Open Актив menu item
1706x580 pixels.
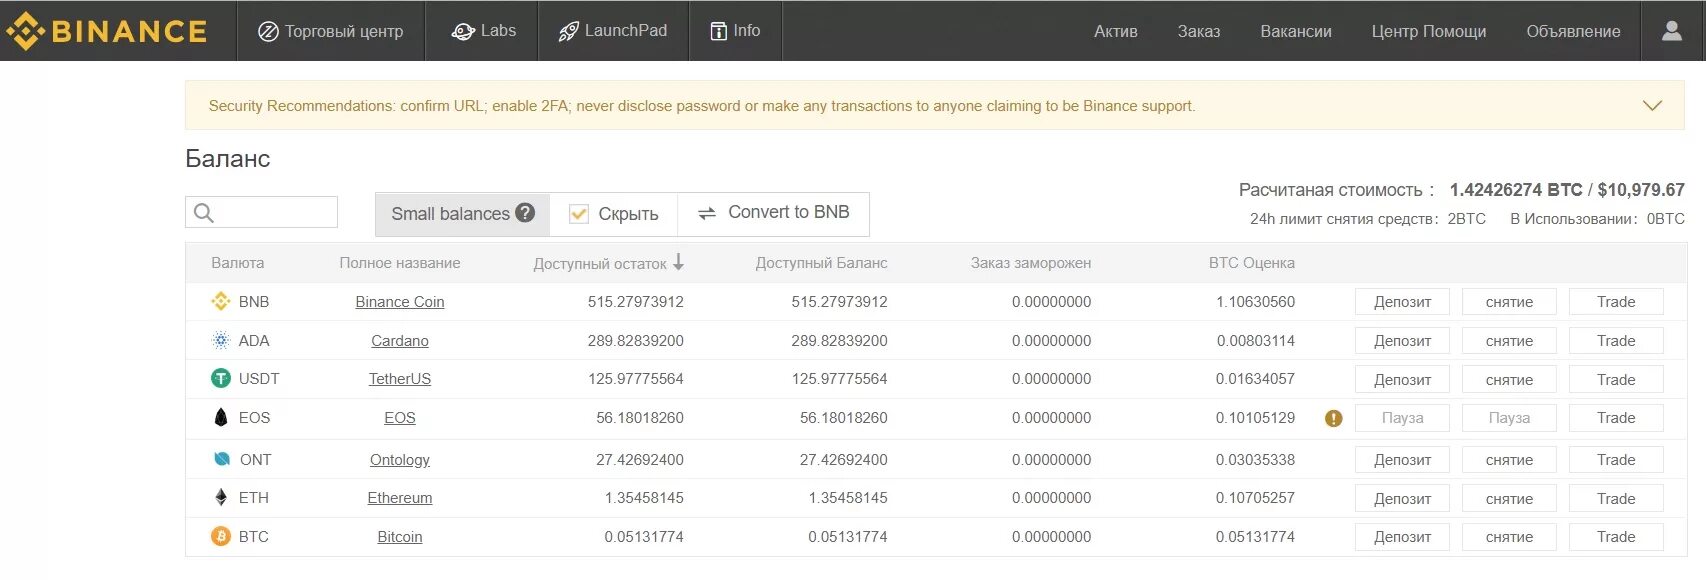point(1116,31)
